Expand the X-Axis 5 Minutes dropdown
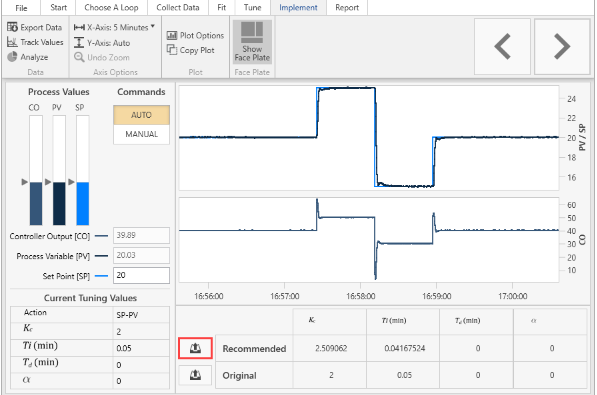This screenshot has width=597, height=395. tap(114, 27)
